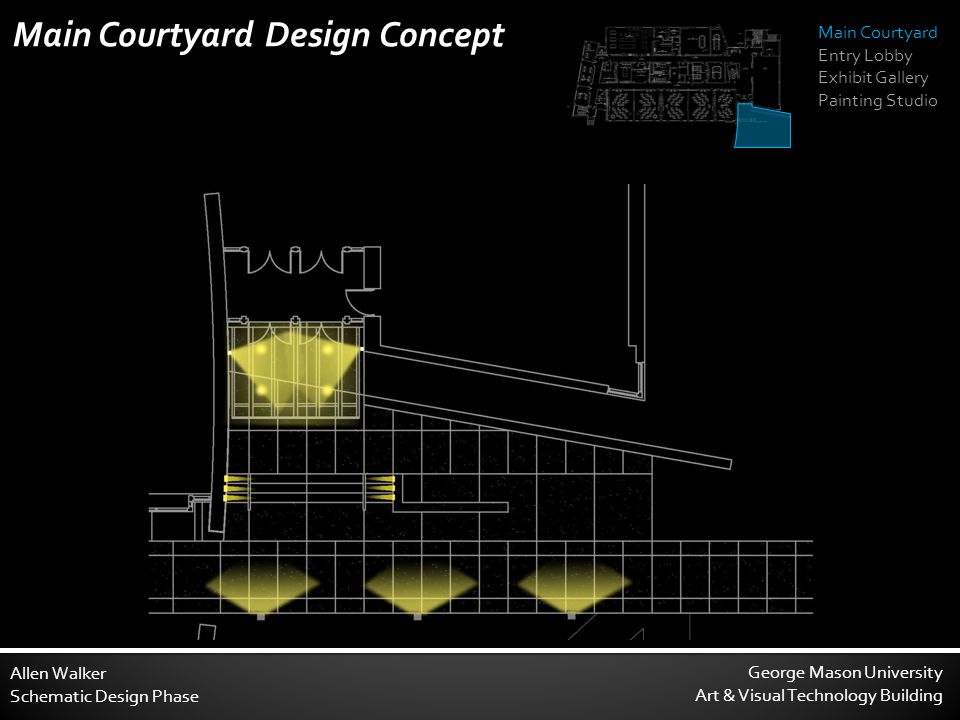This screenshot has height=720, width=960.
Task: Select the Allen Walker author name
Action: click(x=58, y=673)
